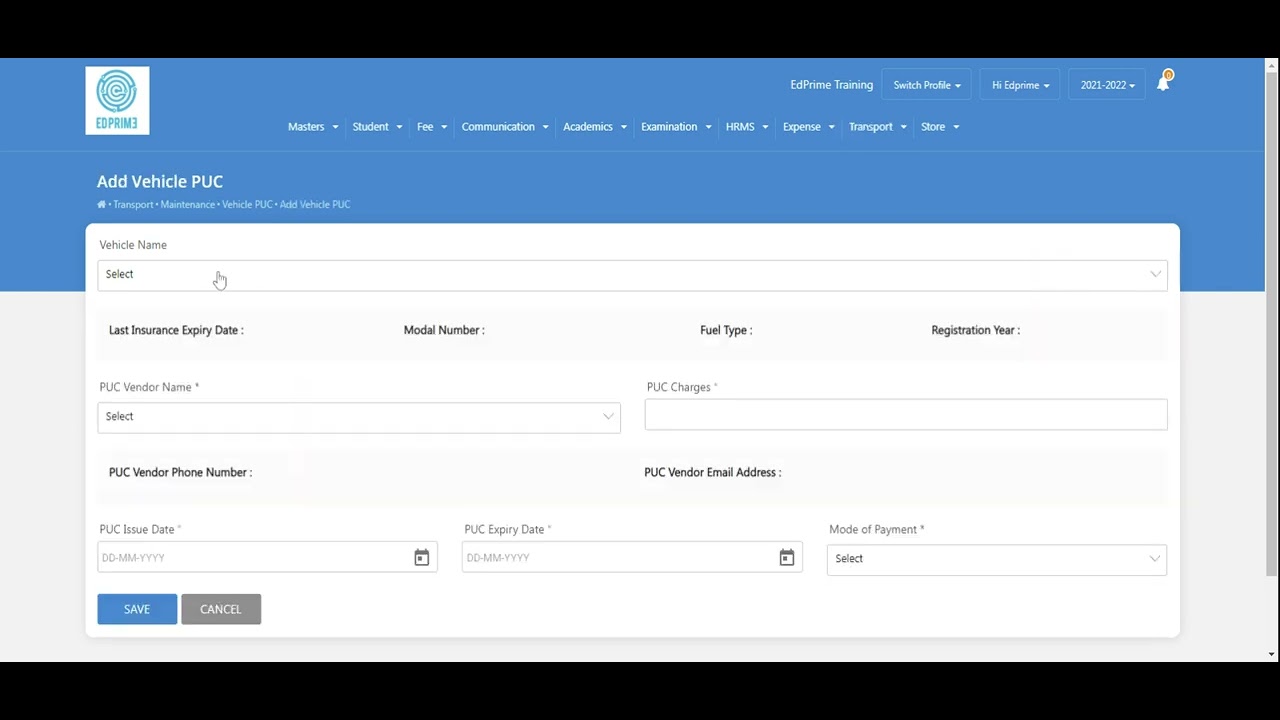Open the Examination menu
1280x720 pixels.
[676, 127]
